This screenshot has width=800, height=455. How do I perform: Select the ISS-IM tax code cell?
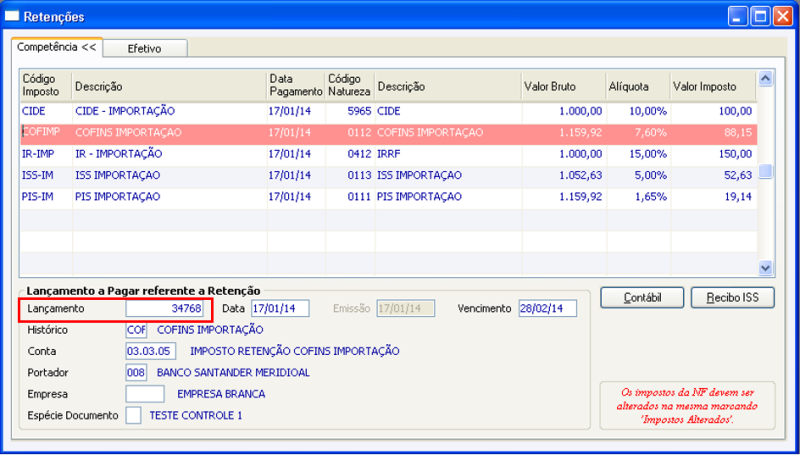(46, 175)
